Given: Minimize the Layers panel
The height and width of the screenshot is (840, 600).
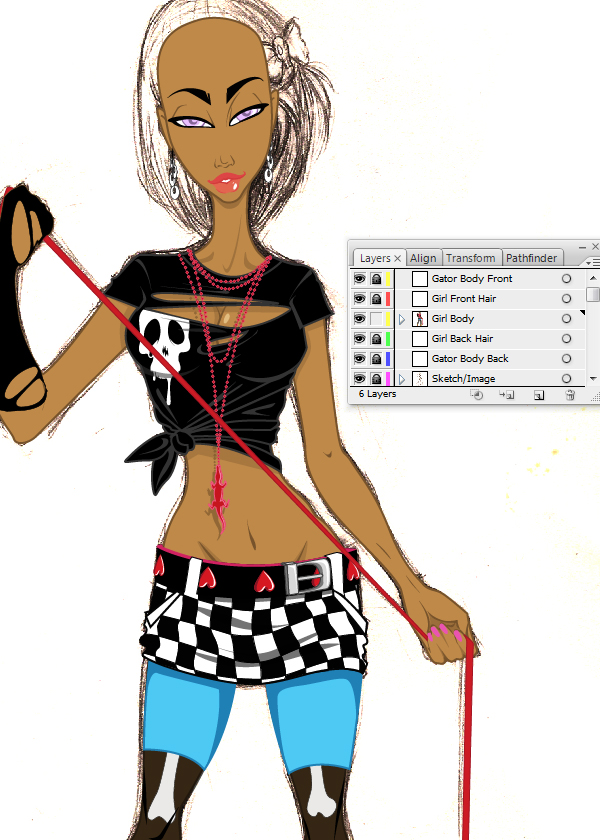Looking at the screenshot, I should tap(582, 247).
